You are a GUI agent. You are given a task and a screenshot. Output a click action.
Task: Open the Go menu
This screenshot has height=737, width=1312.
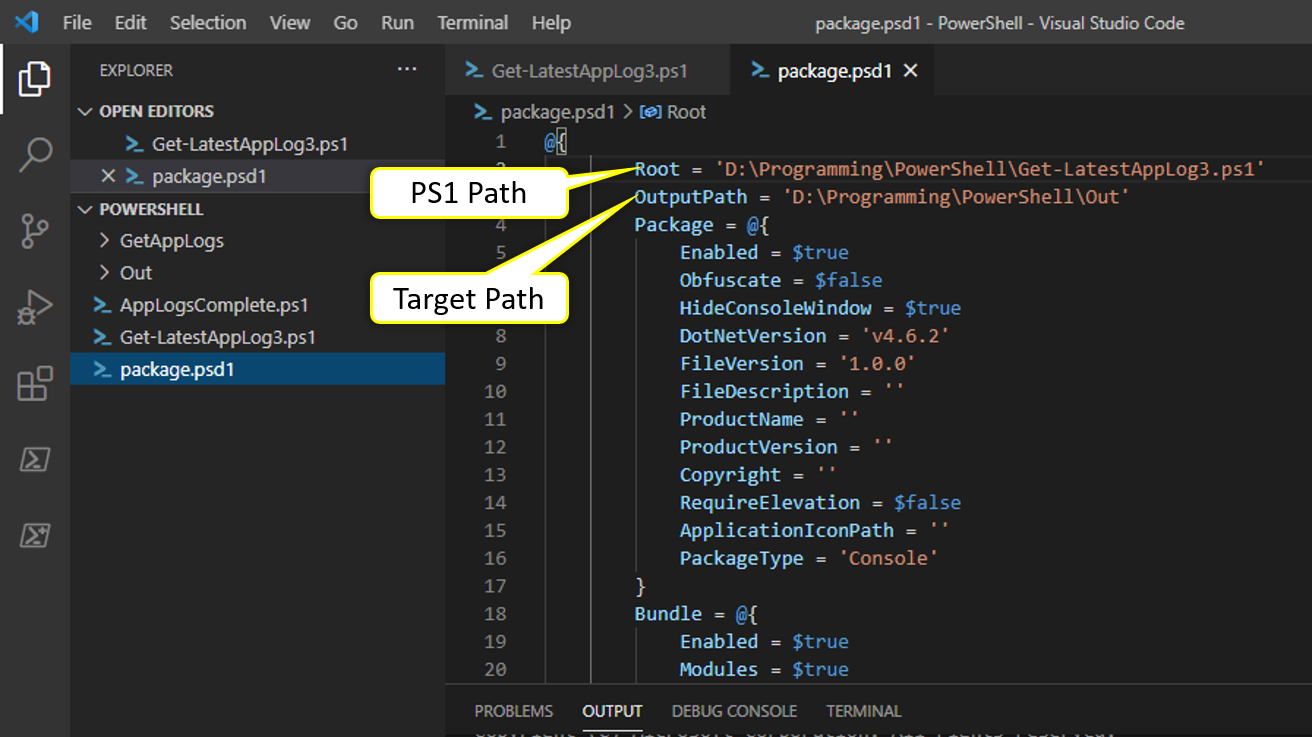point(345,22)
